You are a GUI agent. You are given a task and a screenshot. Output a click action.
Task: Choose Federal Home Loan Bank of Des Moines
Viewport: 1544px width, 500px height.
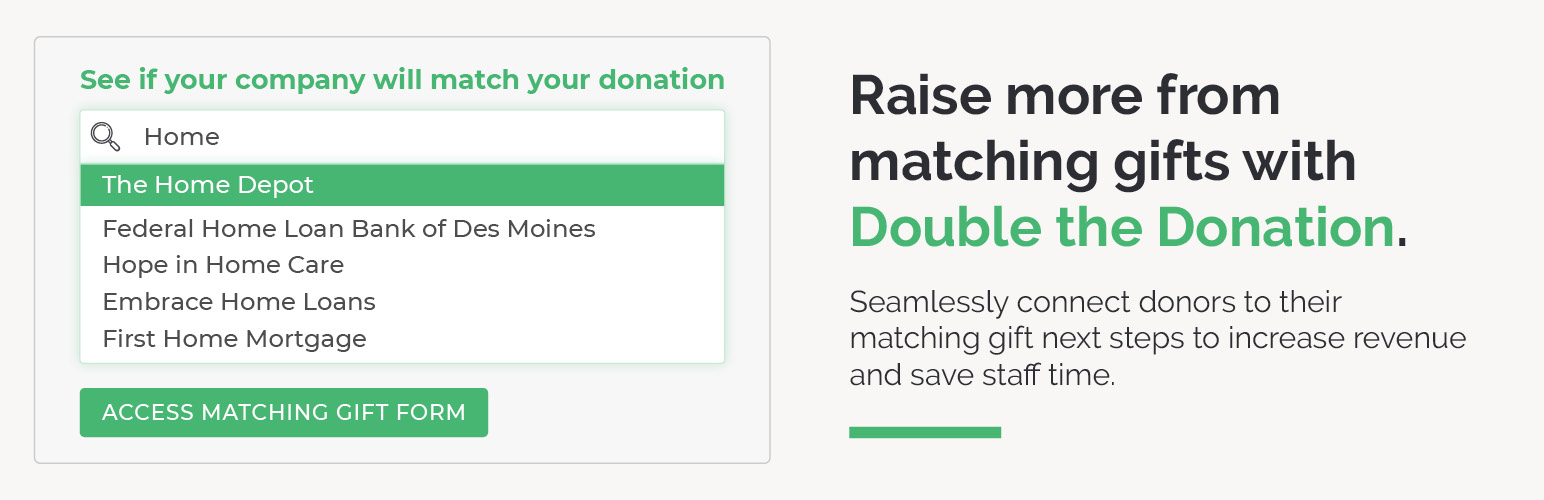[348, 229]
